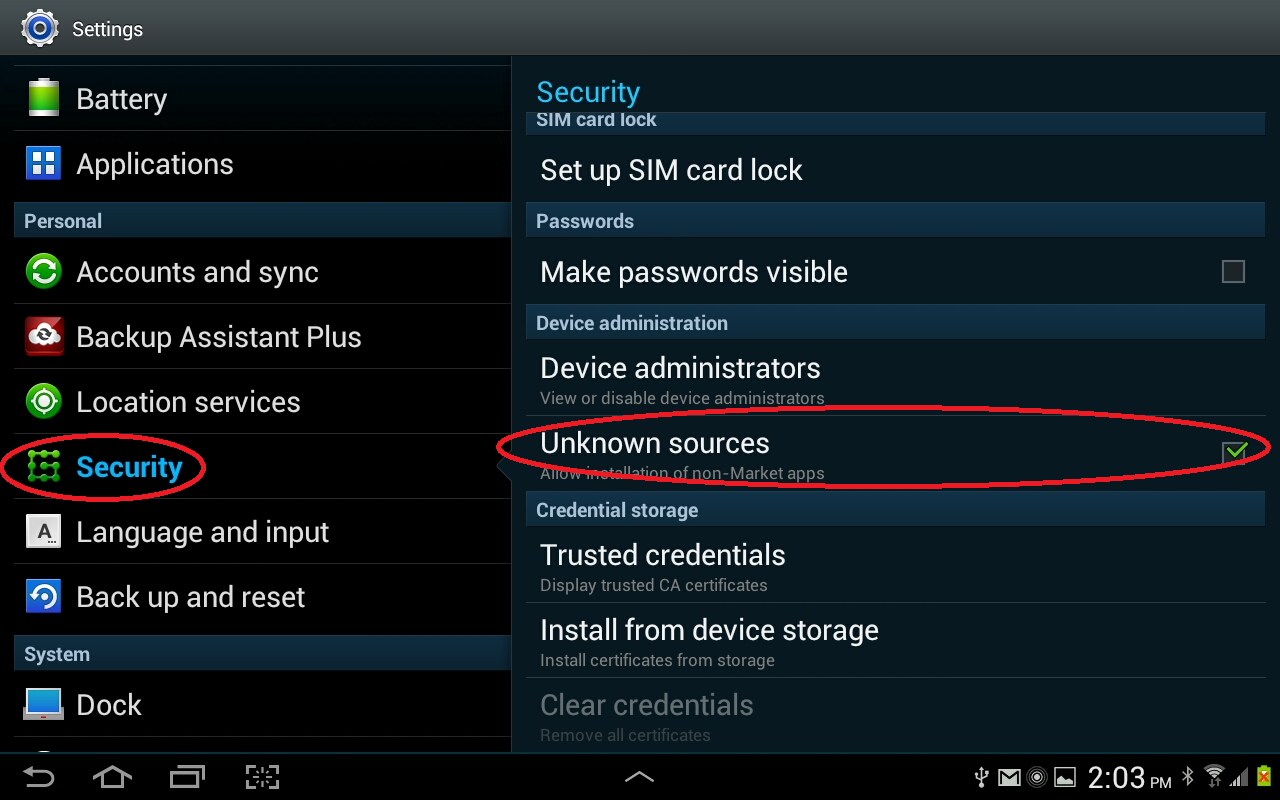Tap the Language and input icon
Image resolution: width=1280 pixels, height=800 pixels.
(44, 532)
